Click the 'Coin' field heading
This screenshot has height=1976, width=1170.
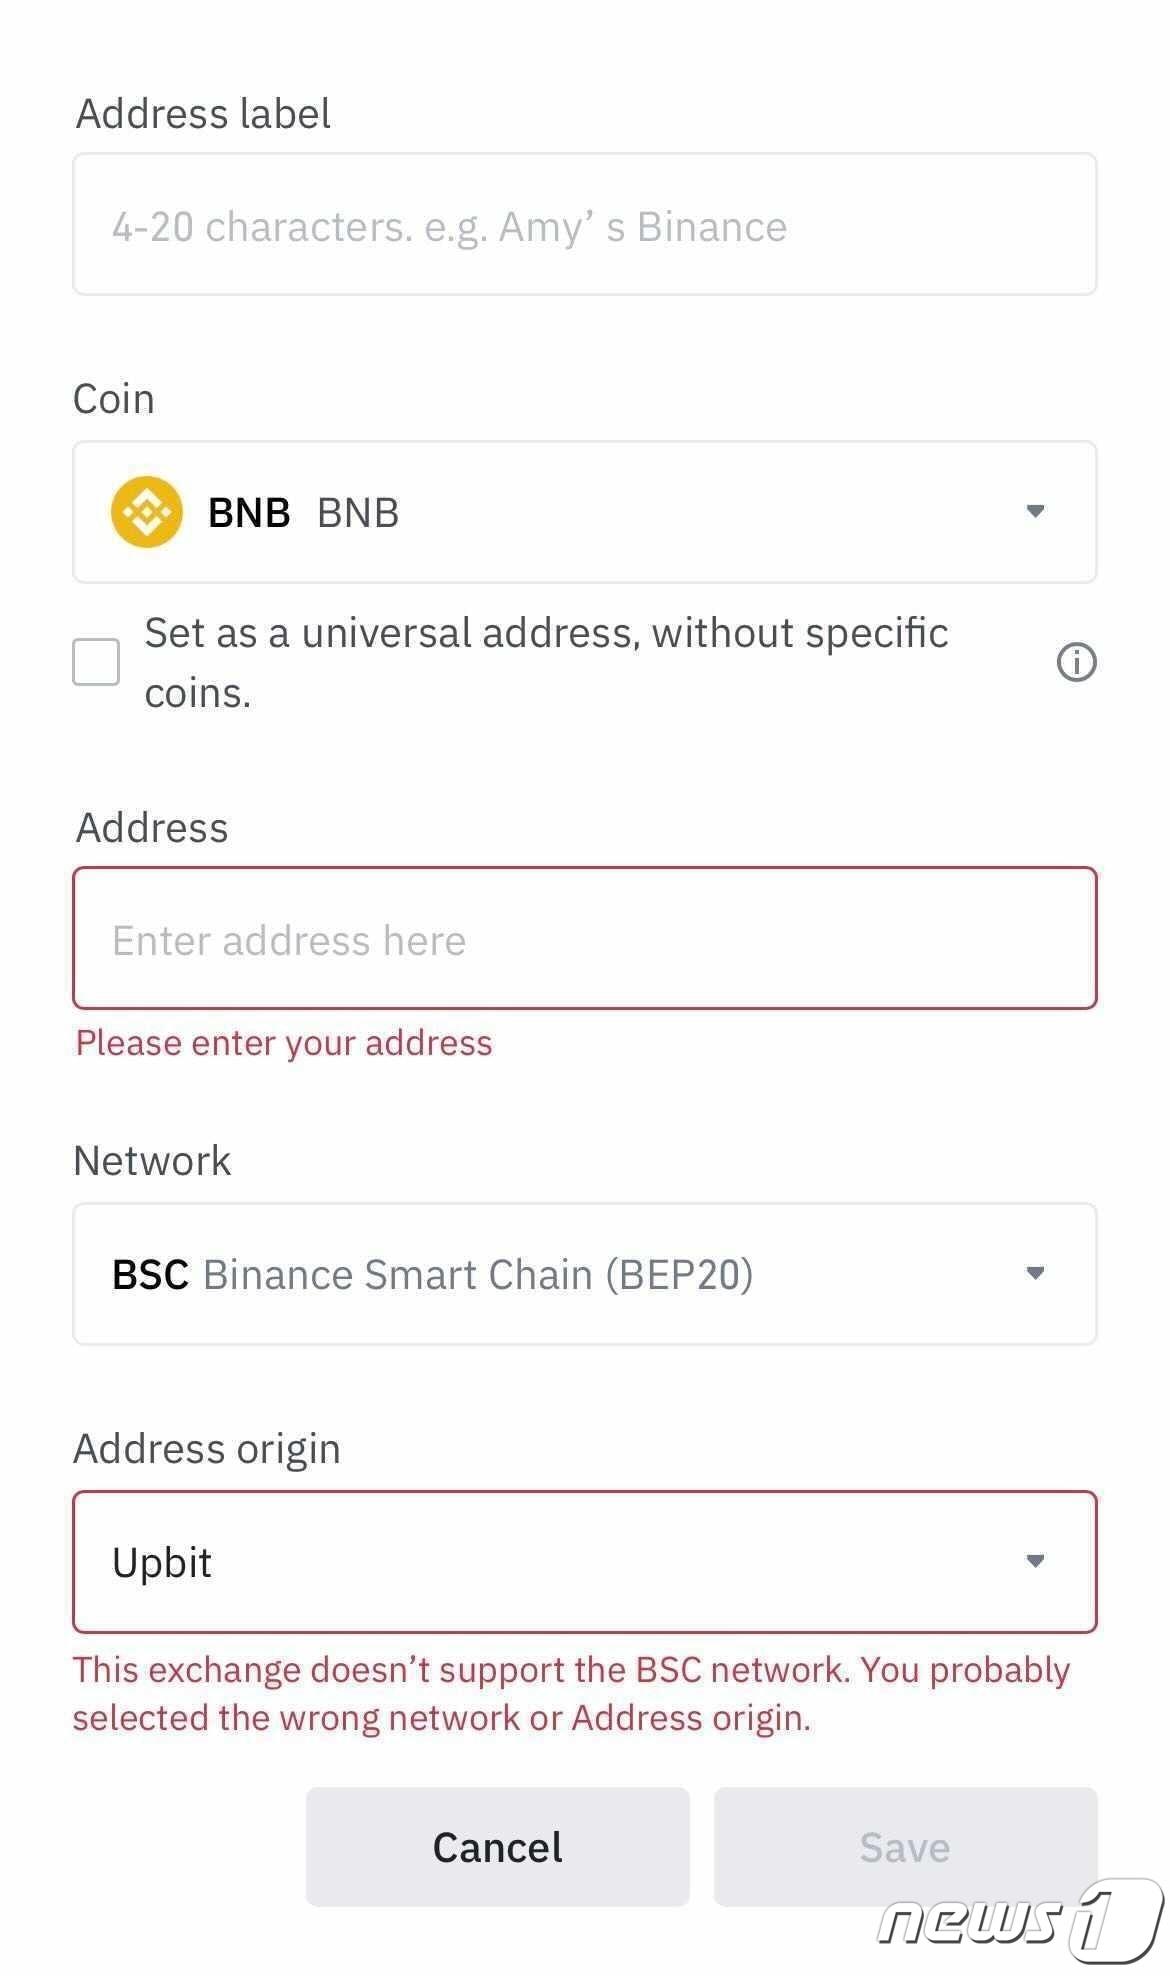coord(114,399)
